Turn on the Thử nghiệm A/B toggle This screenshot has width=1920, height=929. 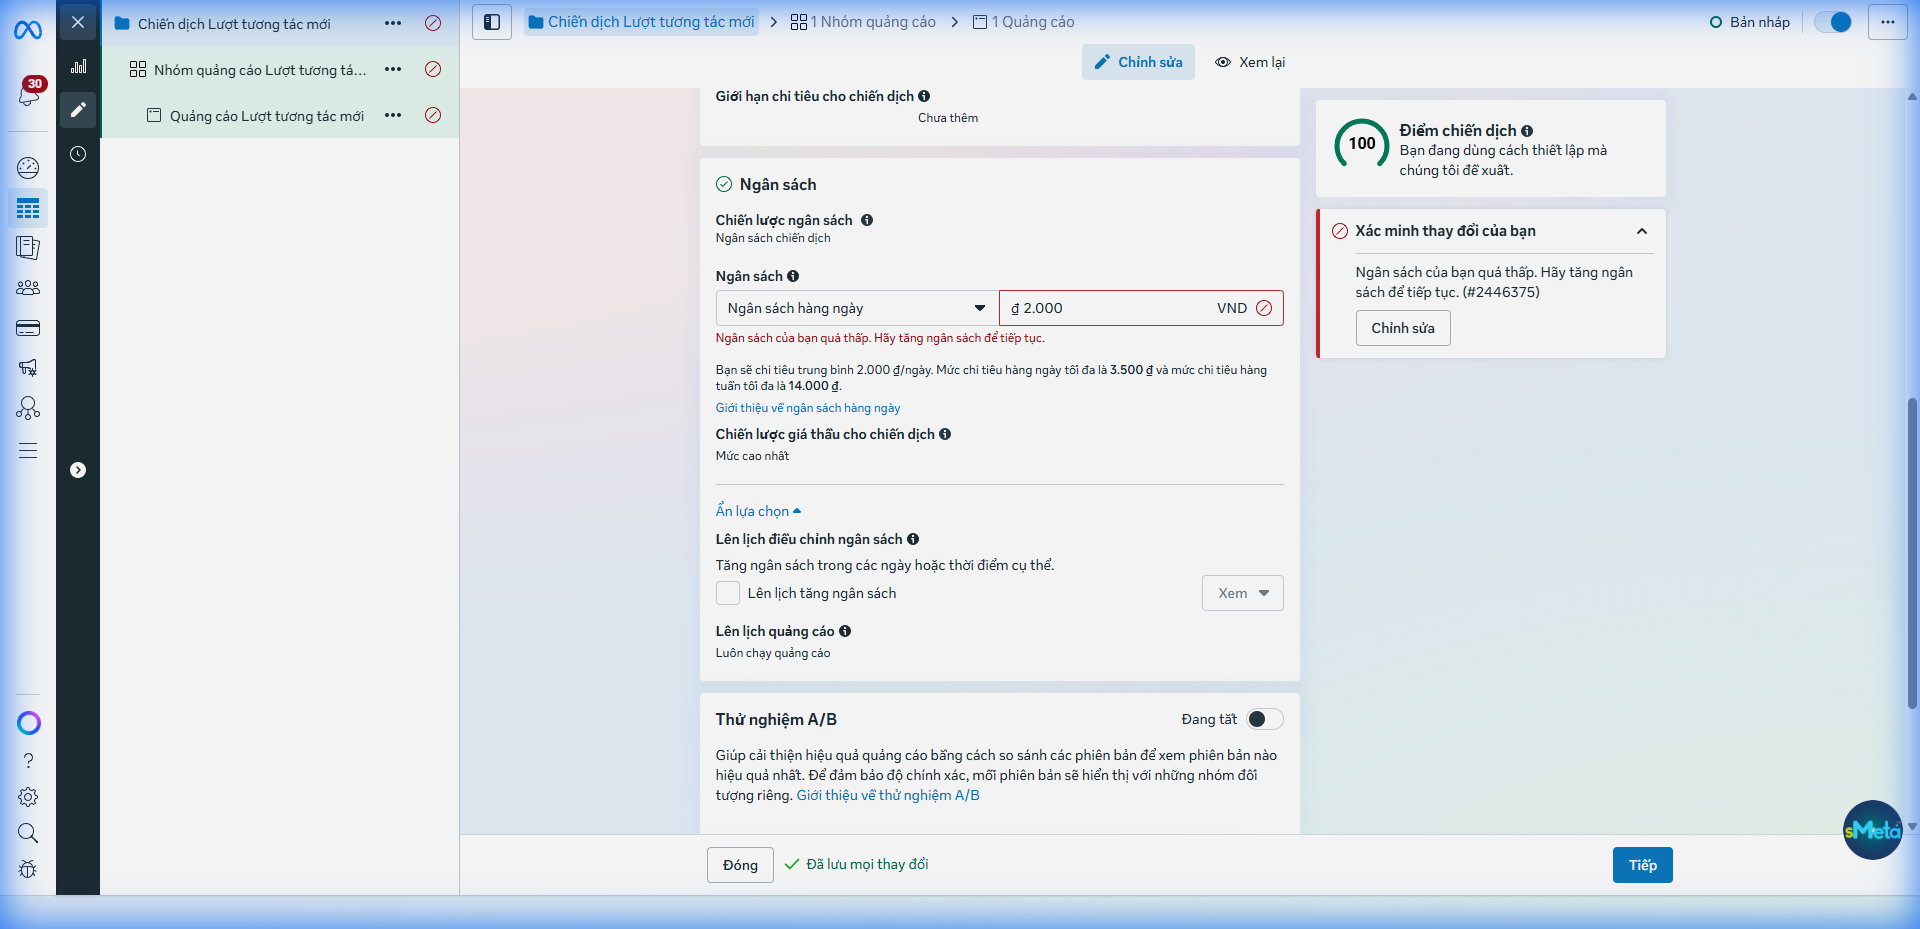pos(1264,719)
